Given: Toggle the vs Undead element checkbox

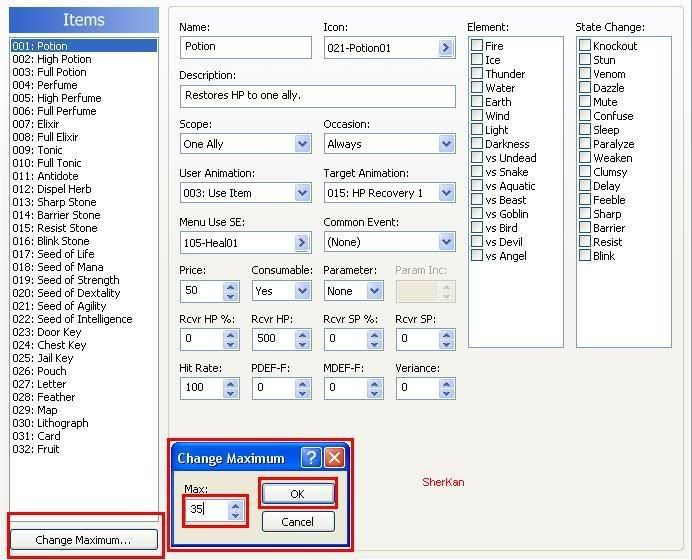Looking at the screenshot, I should 478,158.
